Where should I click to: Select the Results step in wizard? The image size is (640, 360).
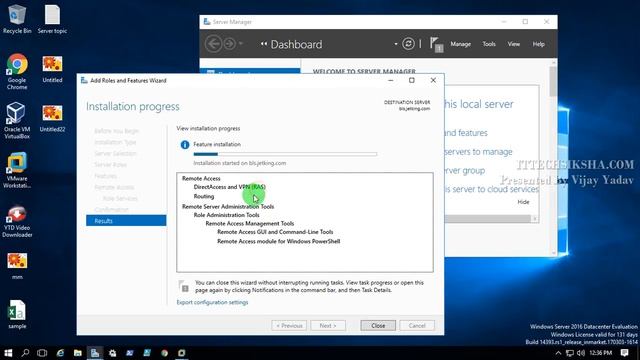[126, 221]
